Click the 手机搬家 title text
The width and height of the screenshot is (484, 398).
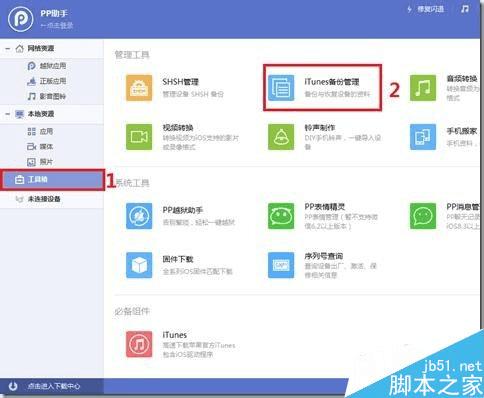pyautogui.click(x=462, y=131)
